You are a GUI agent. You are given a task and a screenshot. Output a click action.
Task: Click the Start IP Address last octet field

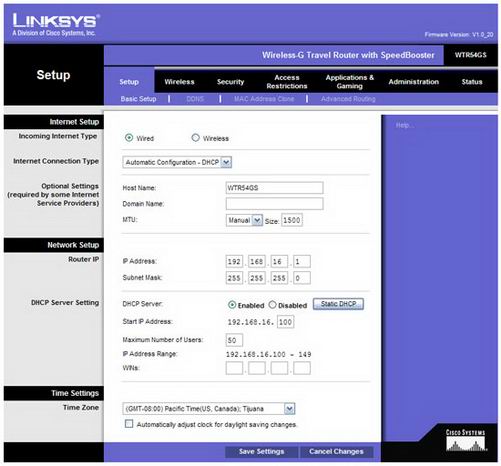[x=285, y=322]
